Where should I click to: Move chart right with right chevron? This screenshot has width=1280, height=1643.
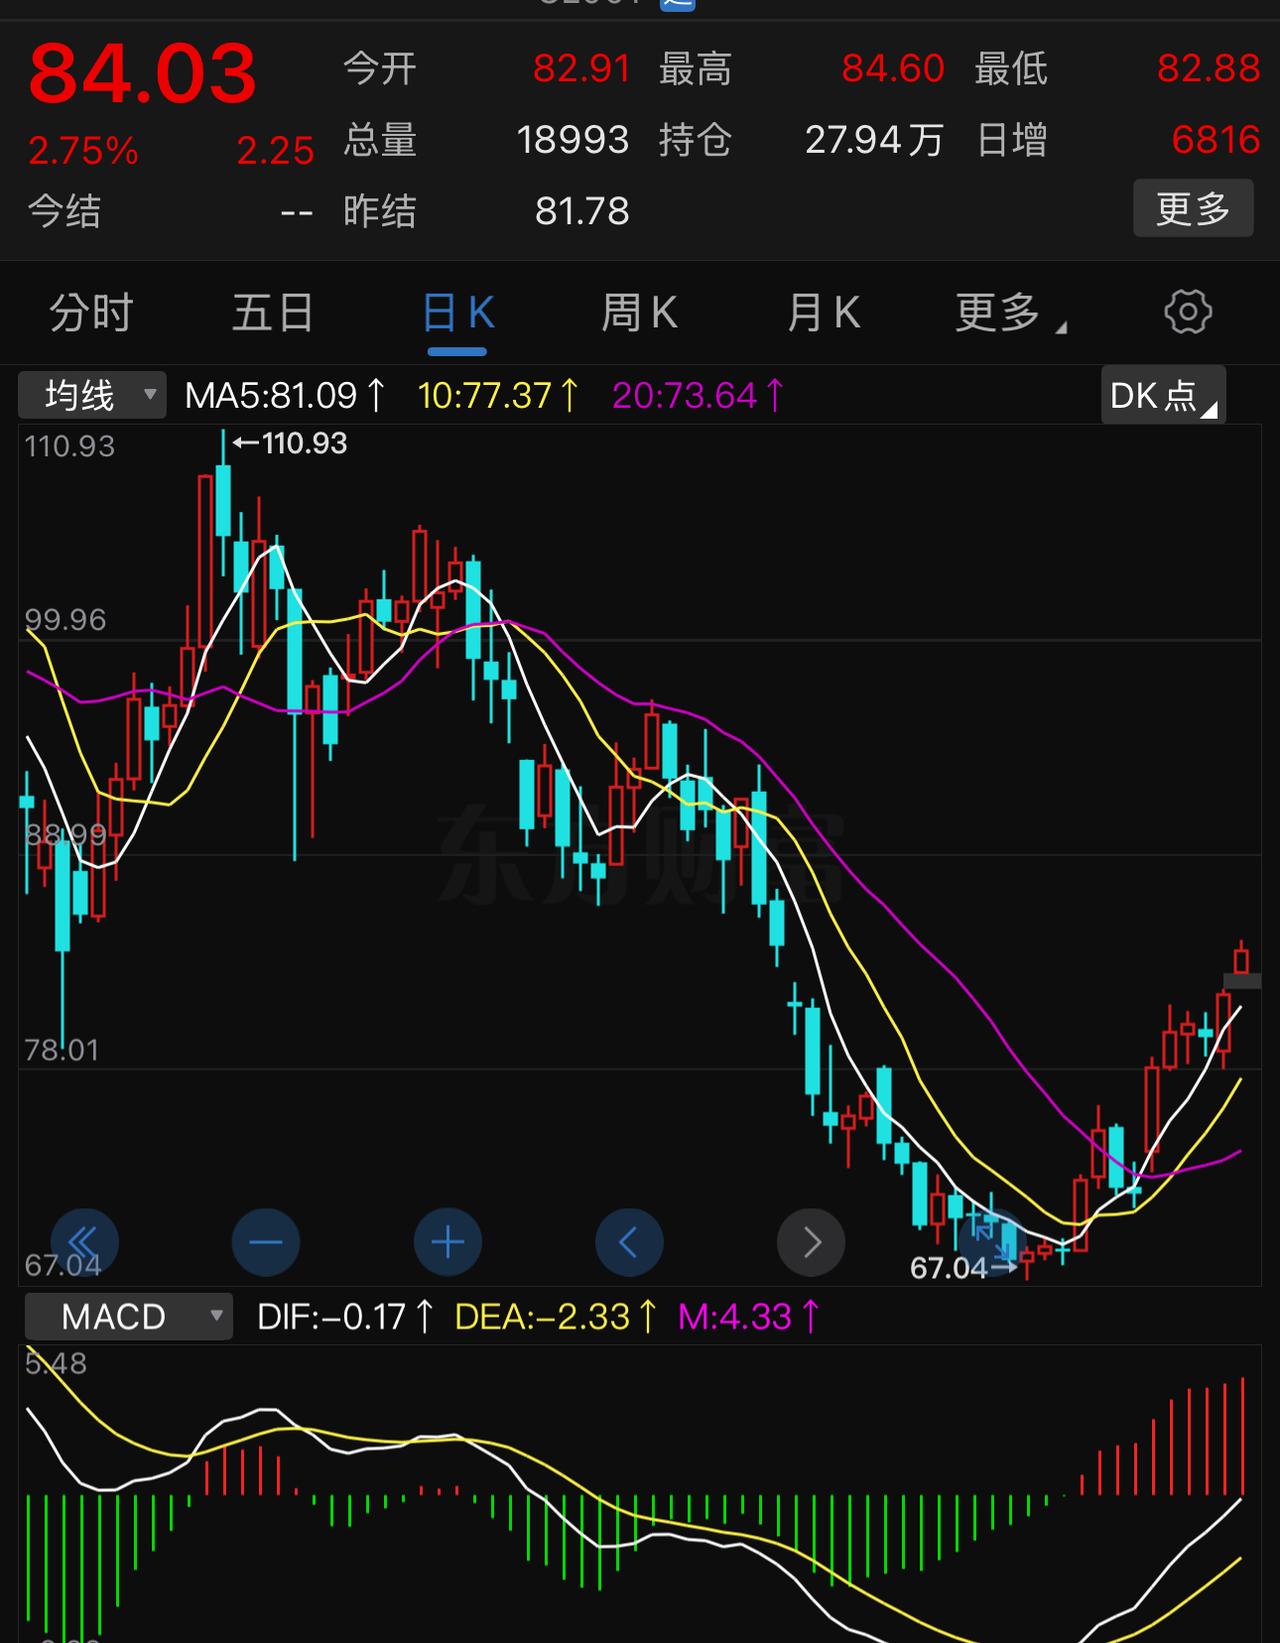811,1243
